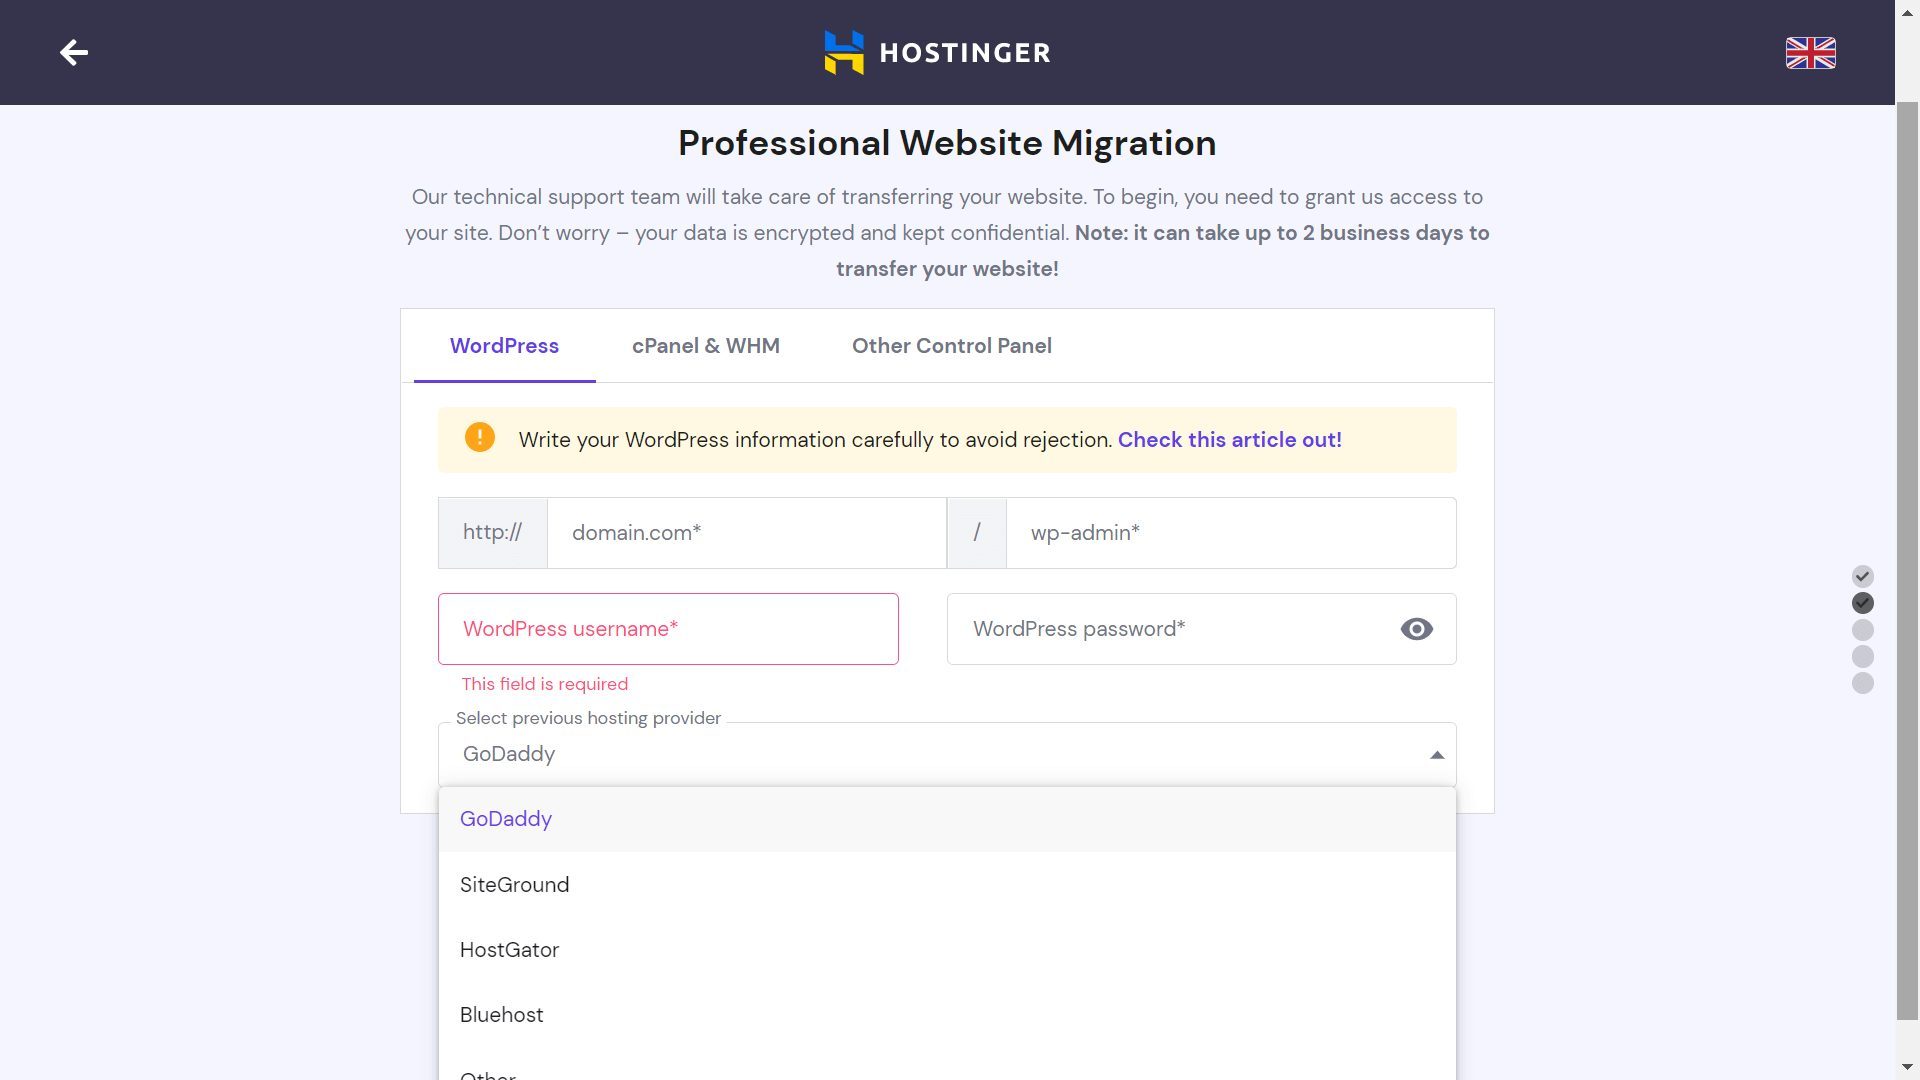Click the fifth step progress dot
The height and width of the screenshot is (1080, 1920).
tap(1862, 683)
